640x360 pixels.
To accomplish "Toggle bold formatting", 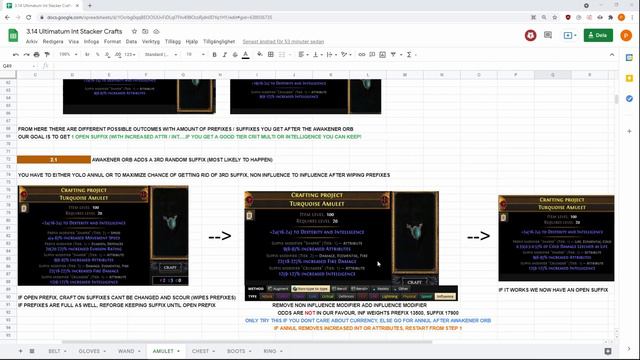I will pyautogui.click(x=214, y=54).
